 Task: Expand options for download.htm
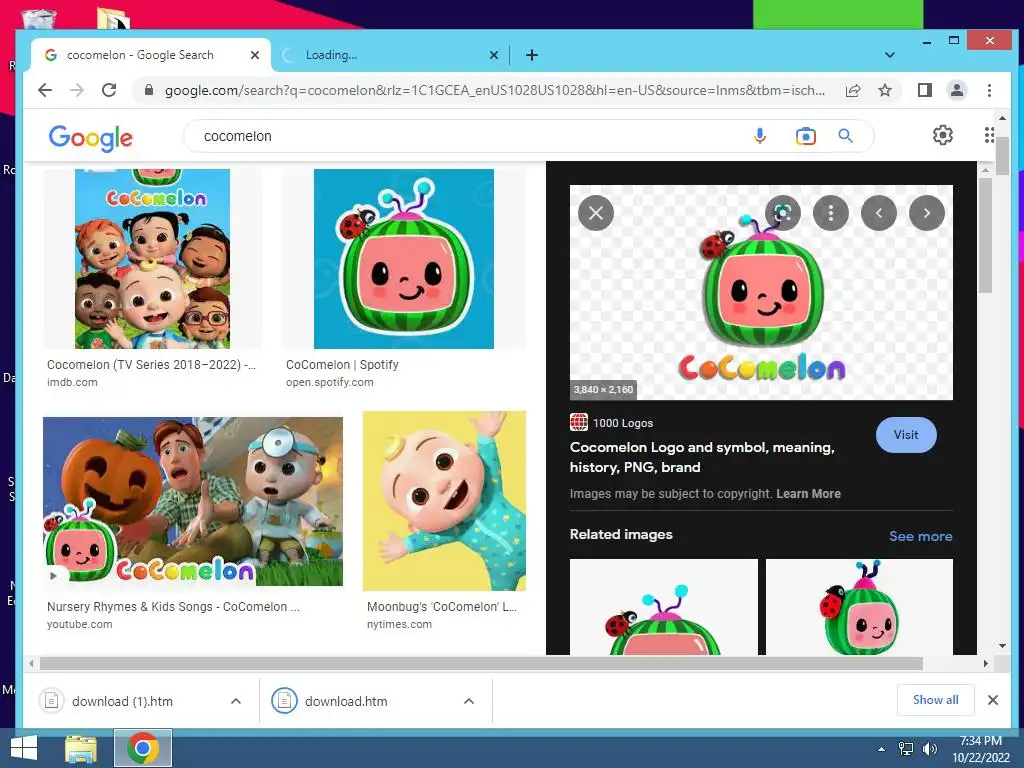[x=469, y=701]
